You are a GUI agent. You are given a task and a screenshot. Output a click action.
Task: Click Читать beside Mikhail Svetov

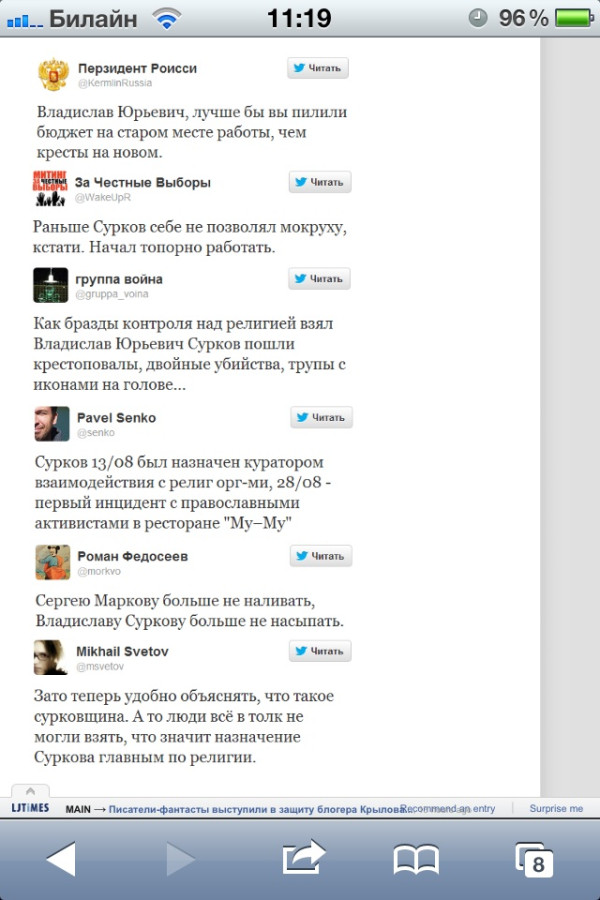[x=320, y=651]
